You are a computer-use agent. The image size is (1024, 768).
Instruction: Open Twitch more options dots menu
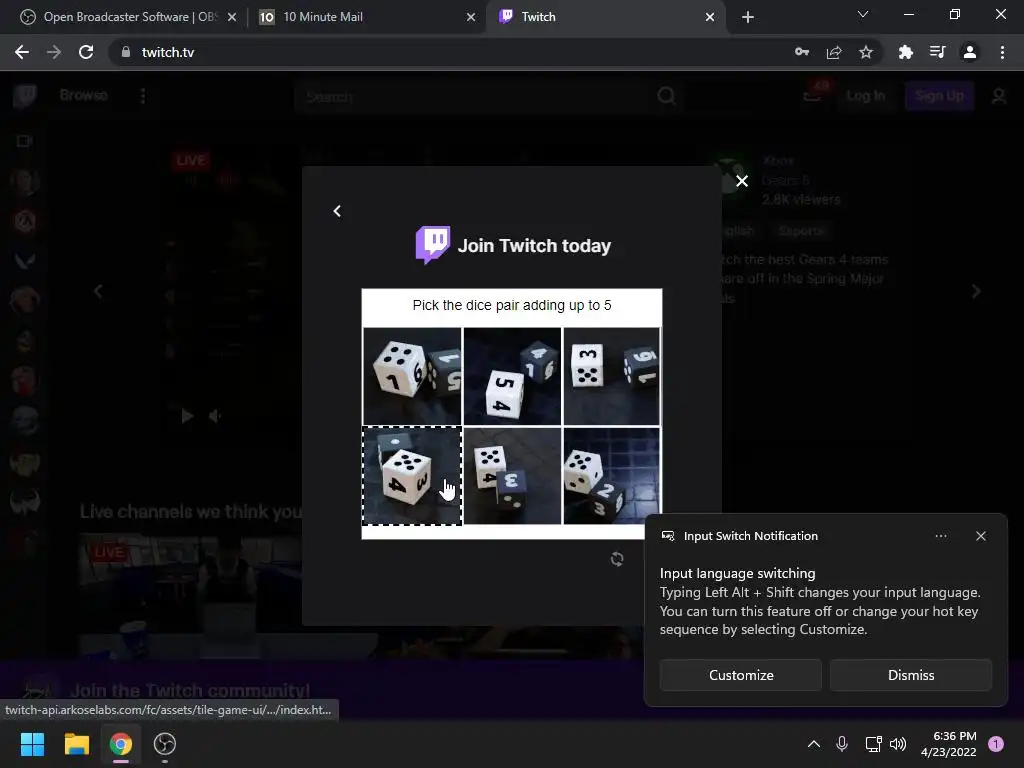click(143, 96)
